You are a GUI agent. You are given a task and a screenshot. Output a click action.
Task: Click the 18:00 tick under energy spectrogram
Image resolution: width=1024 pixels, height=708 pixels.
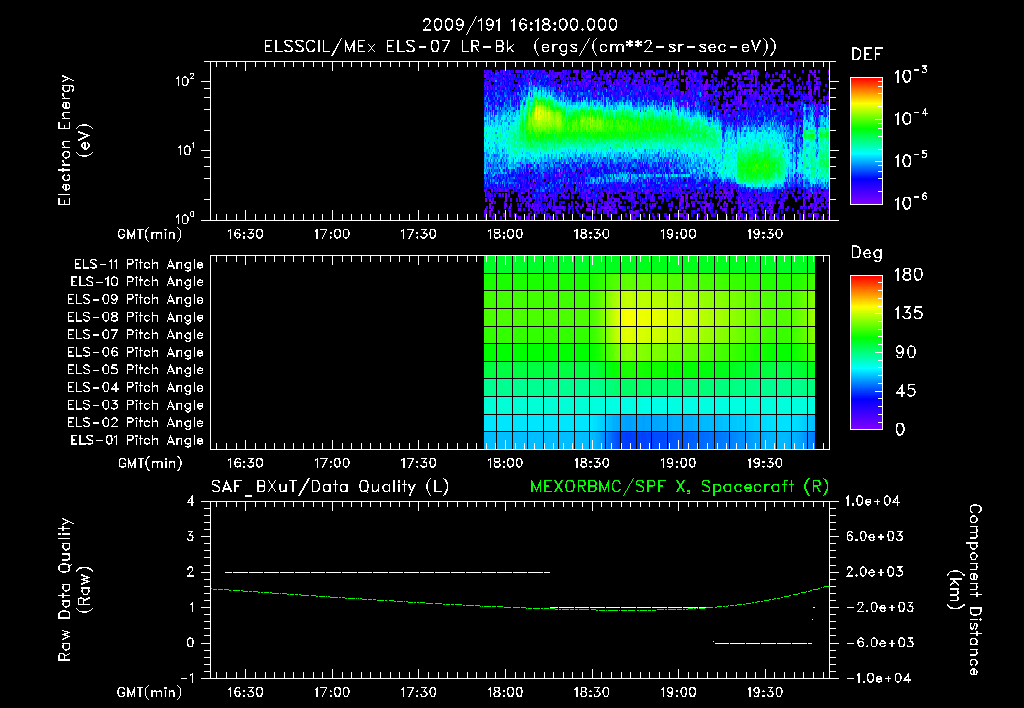coord(505,234)
